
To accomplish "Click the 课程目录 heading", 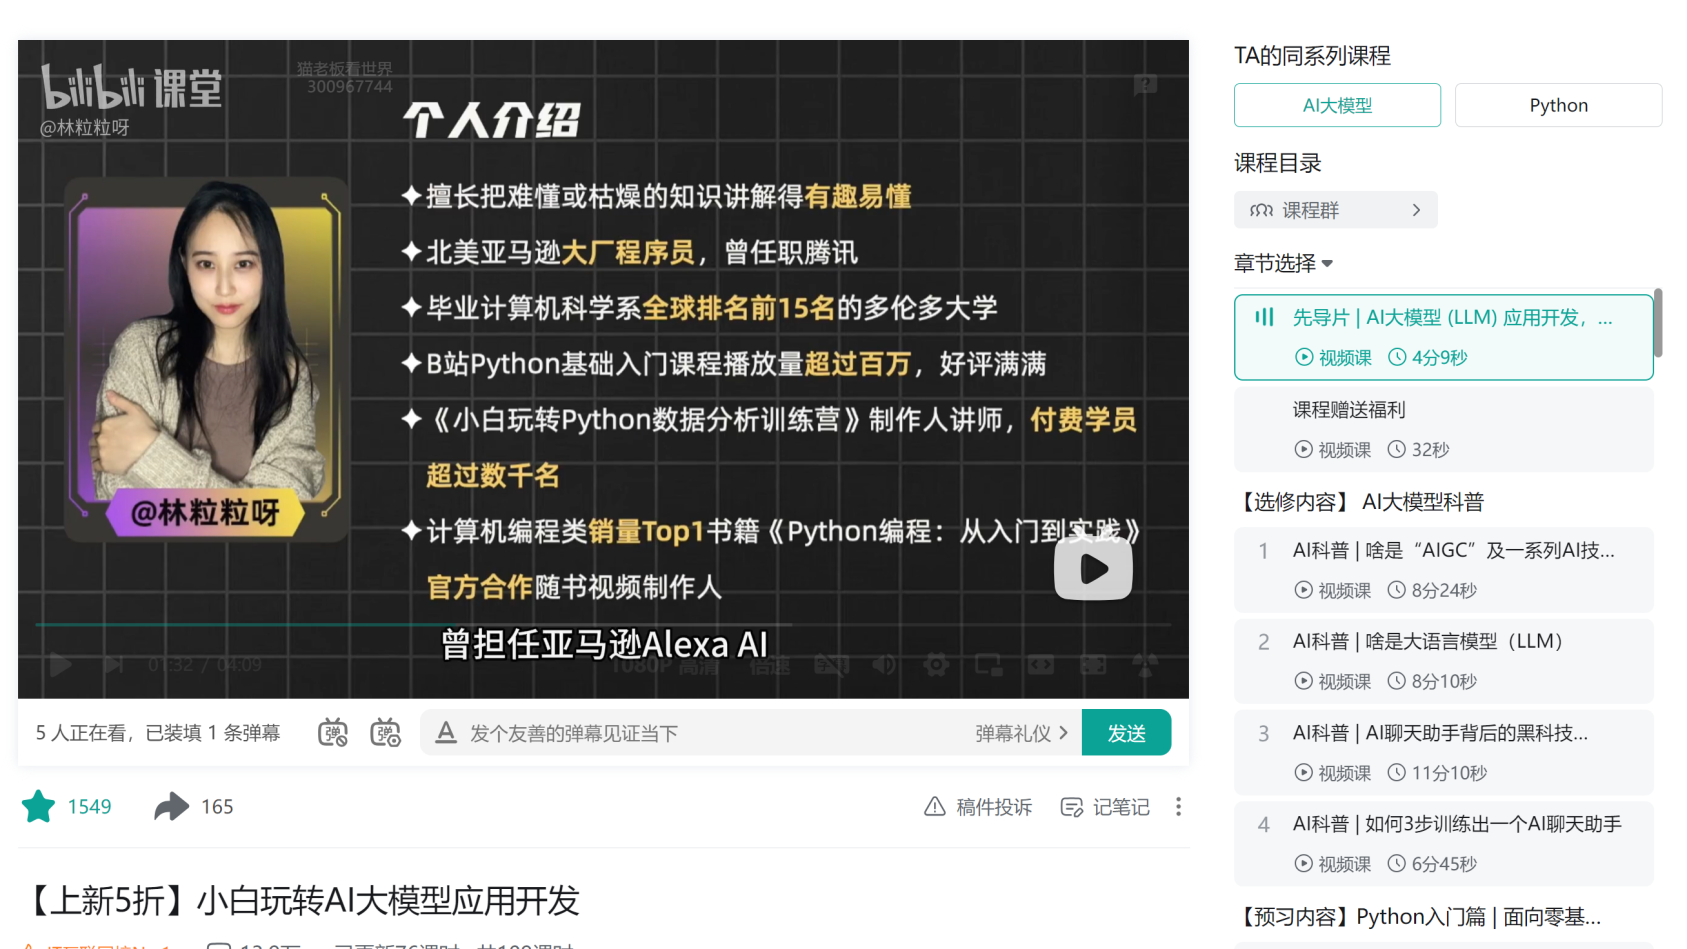I will 1278,163.
